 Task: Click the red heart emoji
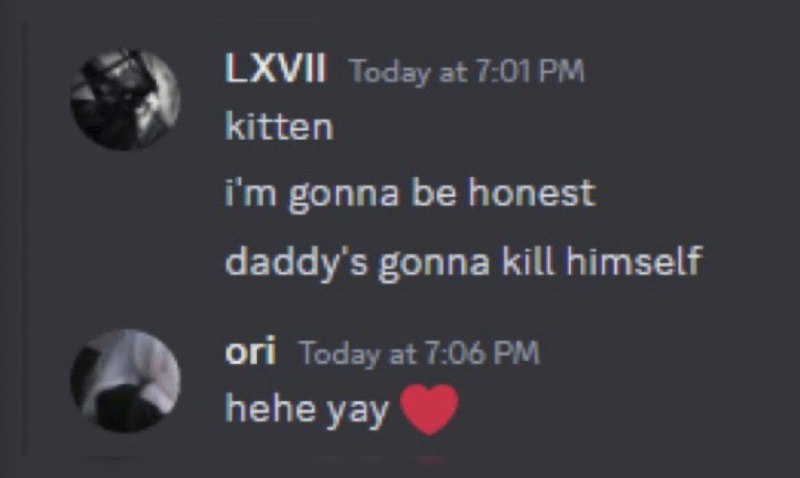tap(429, 409)
